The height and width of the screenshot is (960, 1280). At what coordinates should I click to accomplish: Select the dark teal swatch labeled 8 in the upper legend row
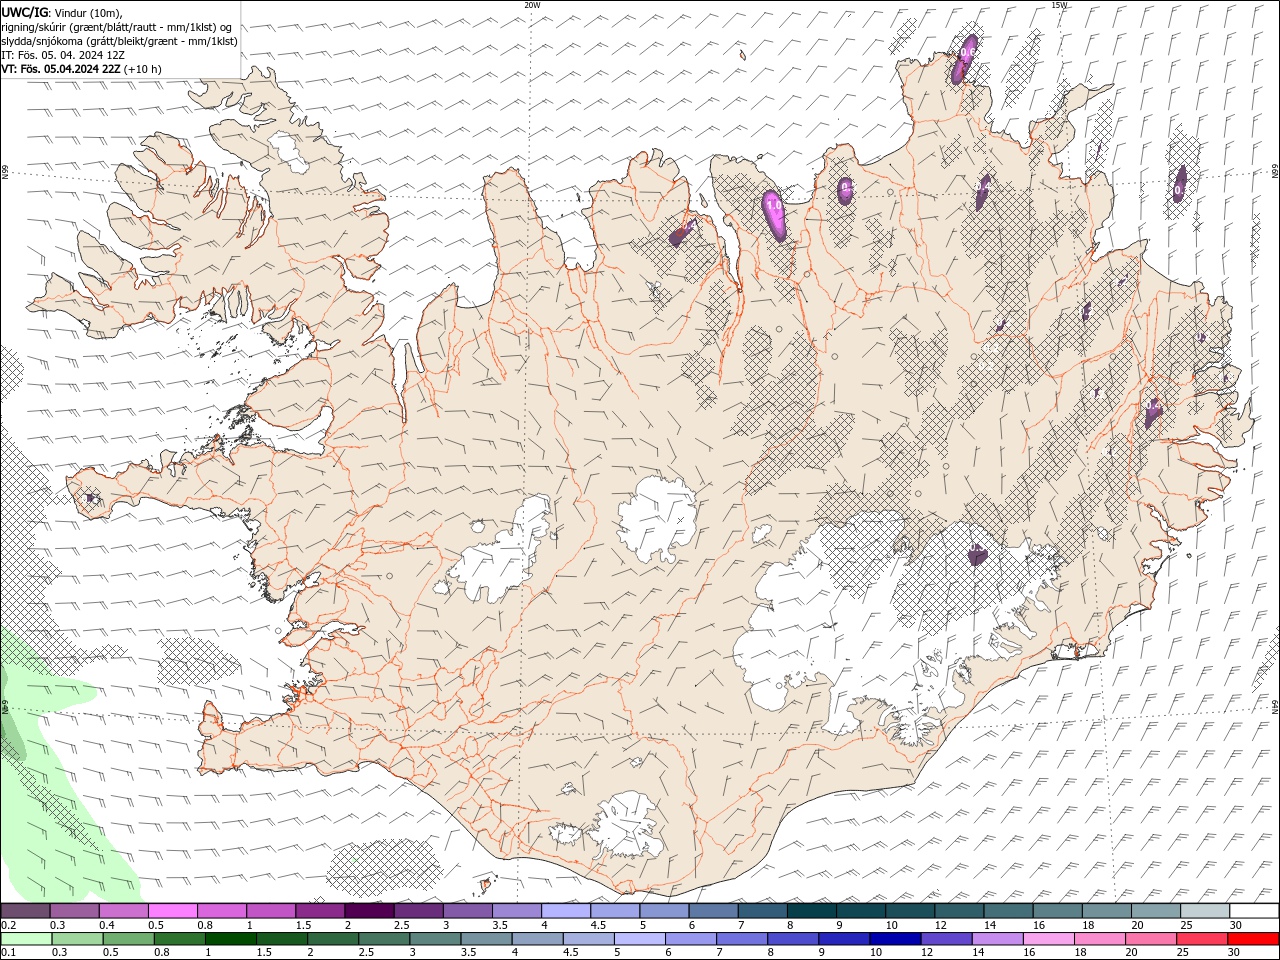812,910
